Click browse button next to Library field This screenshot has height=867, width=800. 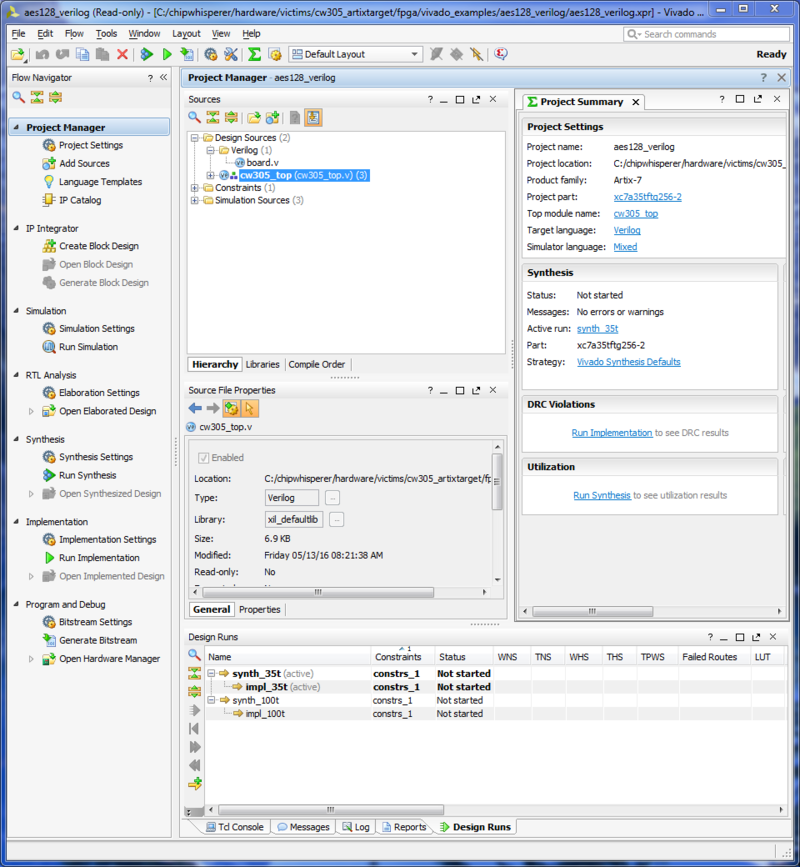337,520
